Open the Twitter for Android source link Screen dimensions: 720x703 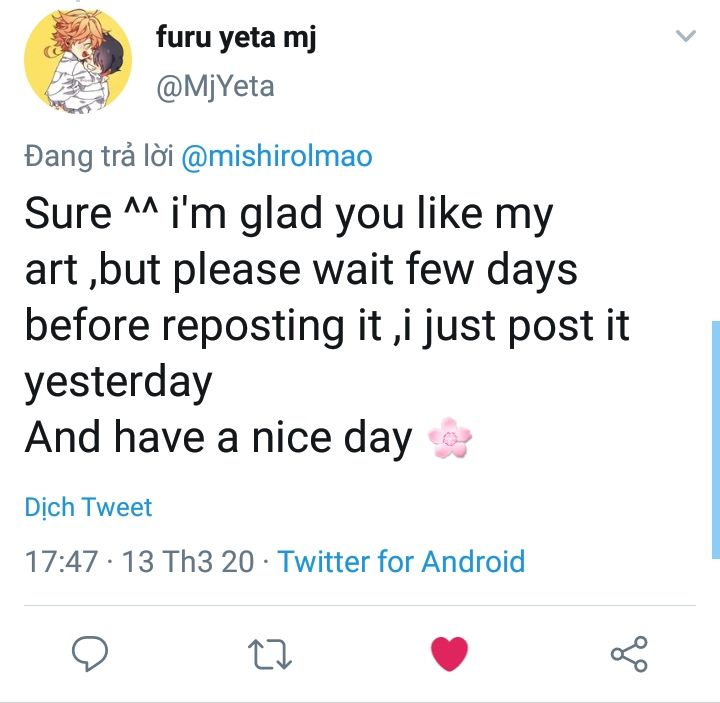(x=401, y=561)
